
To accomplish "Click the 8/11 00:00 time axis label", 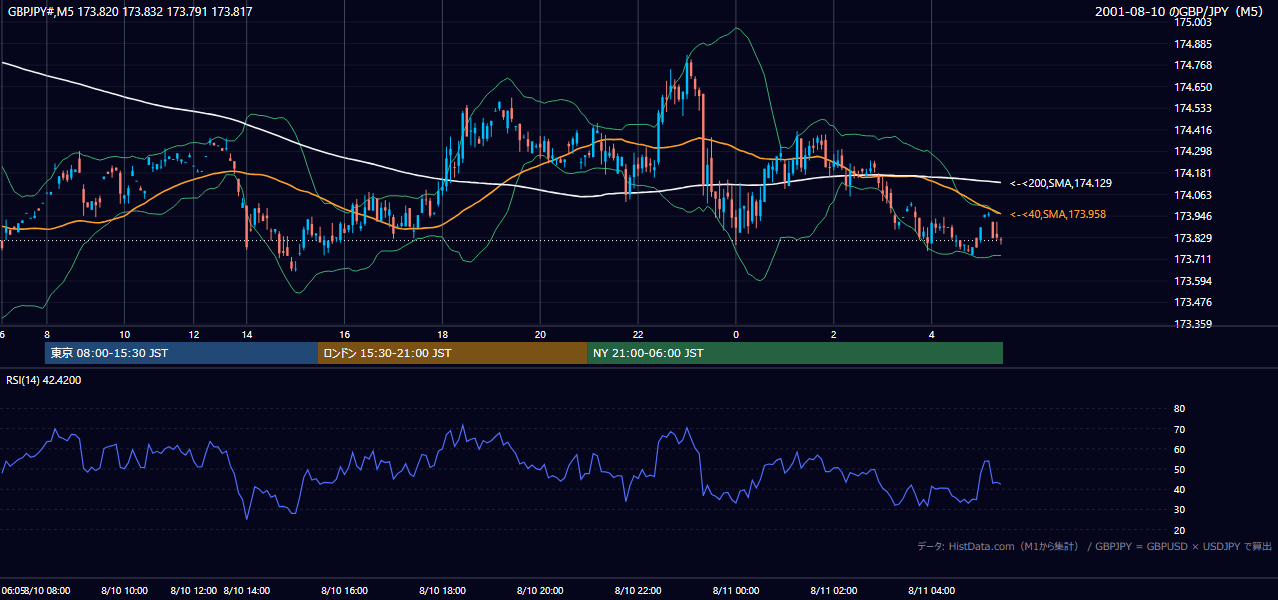I will tap(736, 591).
